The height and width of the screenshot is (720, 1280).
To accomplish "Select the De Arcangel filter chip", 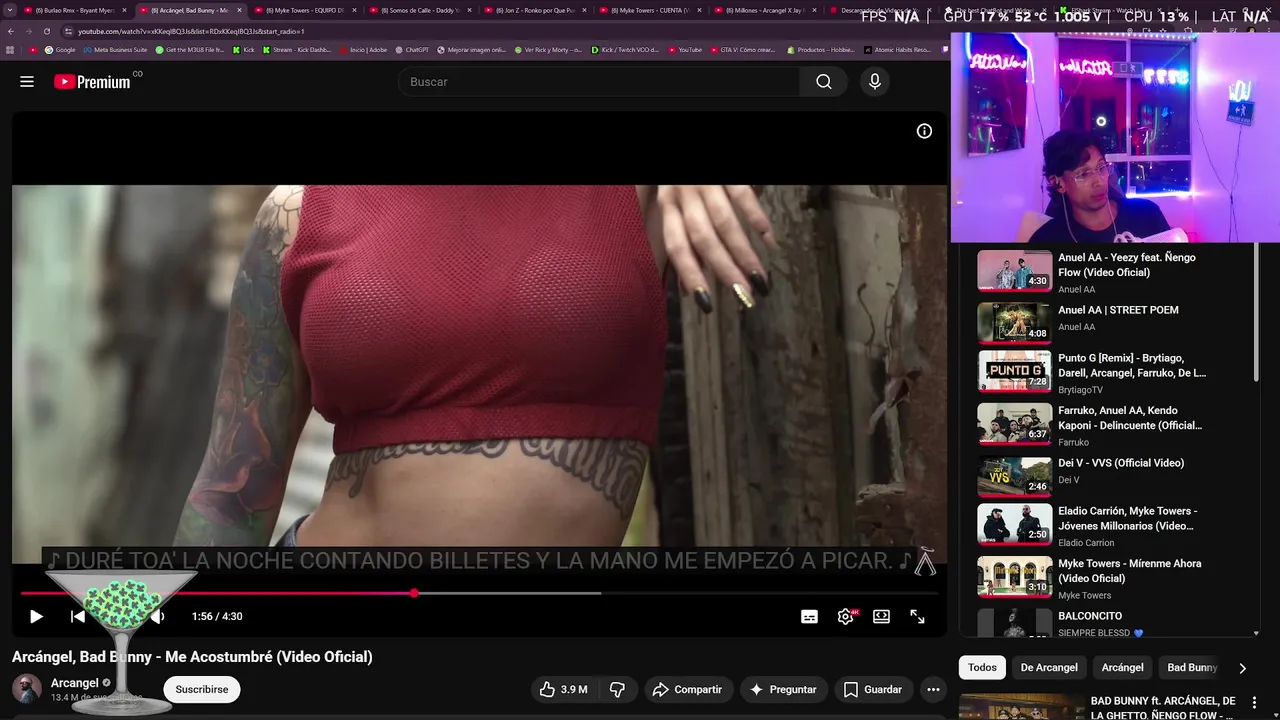I will point(1049,668).
